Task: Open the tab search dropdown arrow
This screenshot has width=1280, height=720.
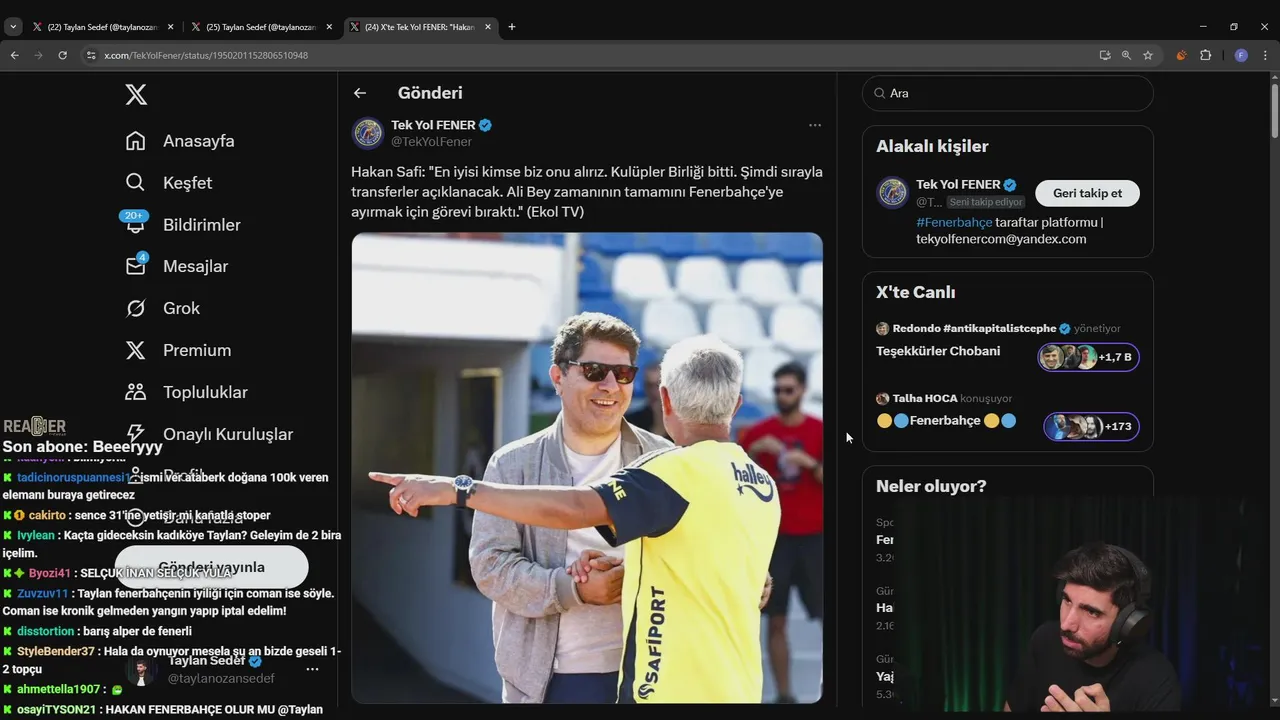Action: click(13, 27)
